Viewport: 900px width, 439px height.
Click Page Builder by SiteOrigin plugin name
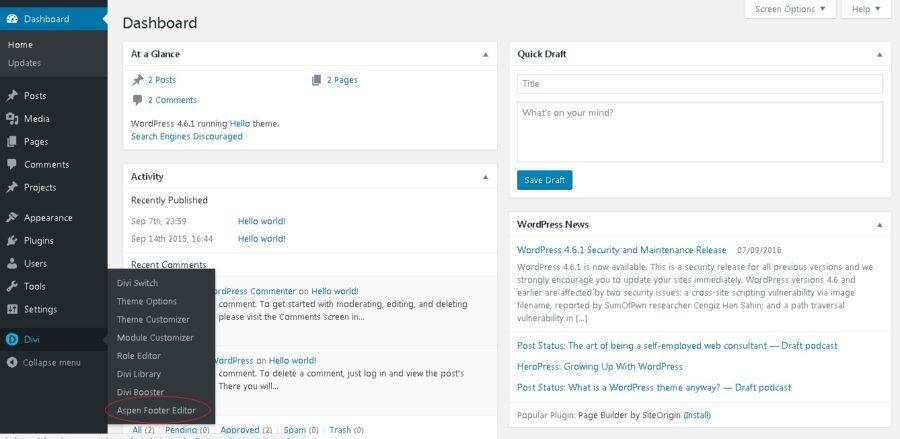tap(630, 415)
